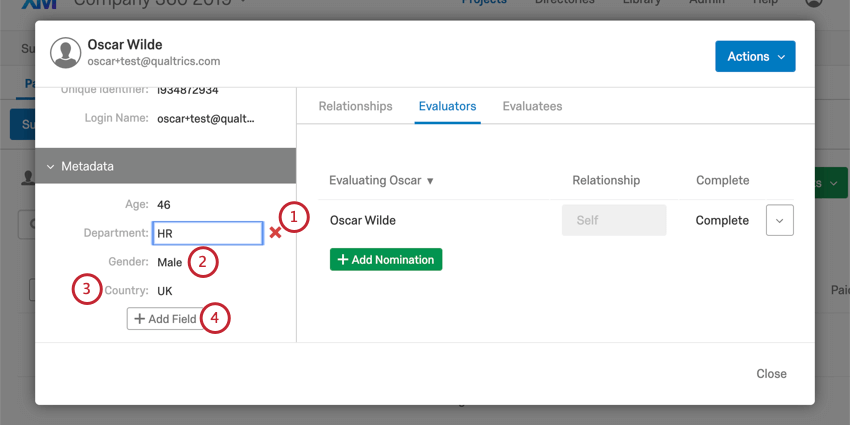Switch to the Relationships tab
The width and height of the screenshot is (850, 425).
(355, 106)
